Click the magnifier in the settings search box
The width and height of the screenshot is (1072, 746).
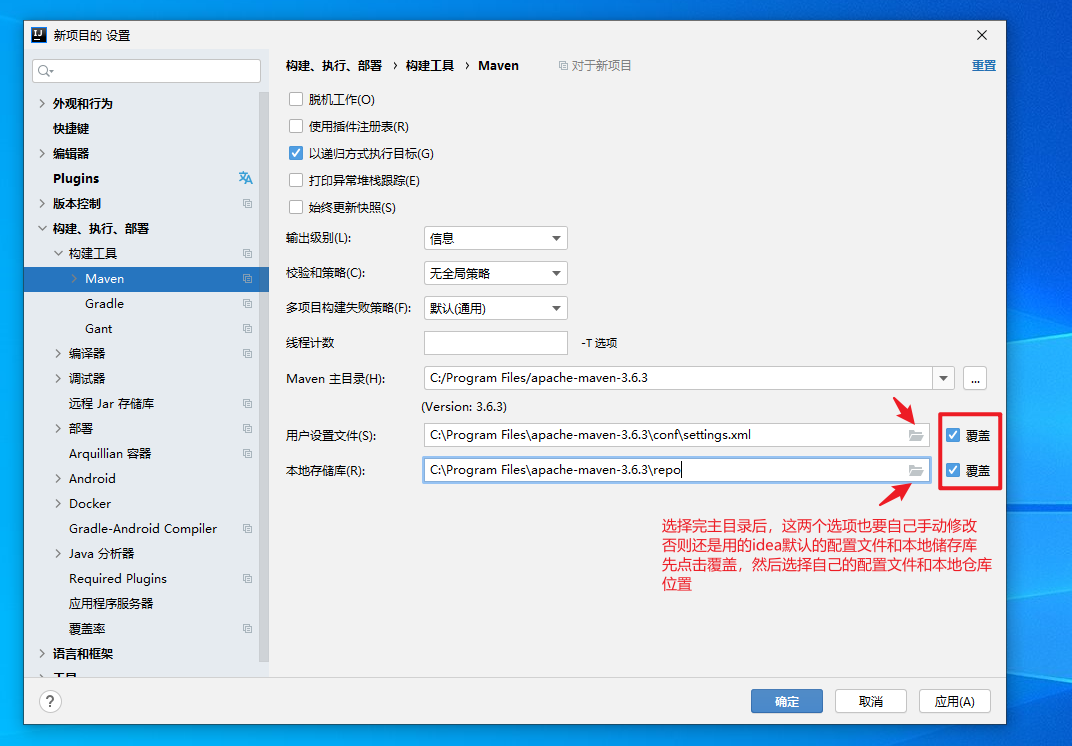46,71
